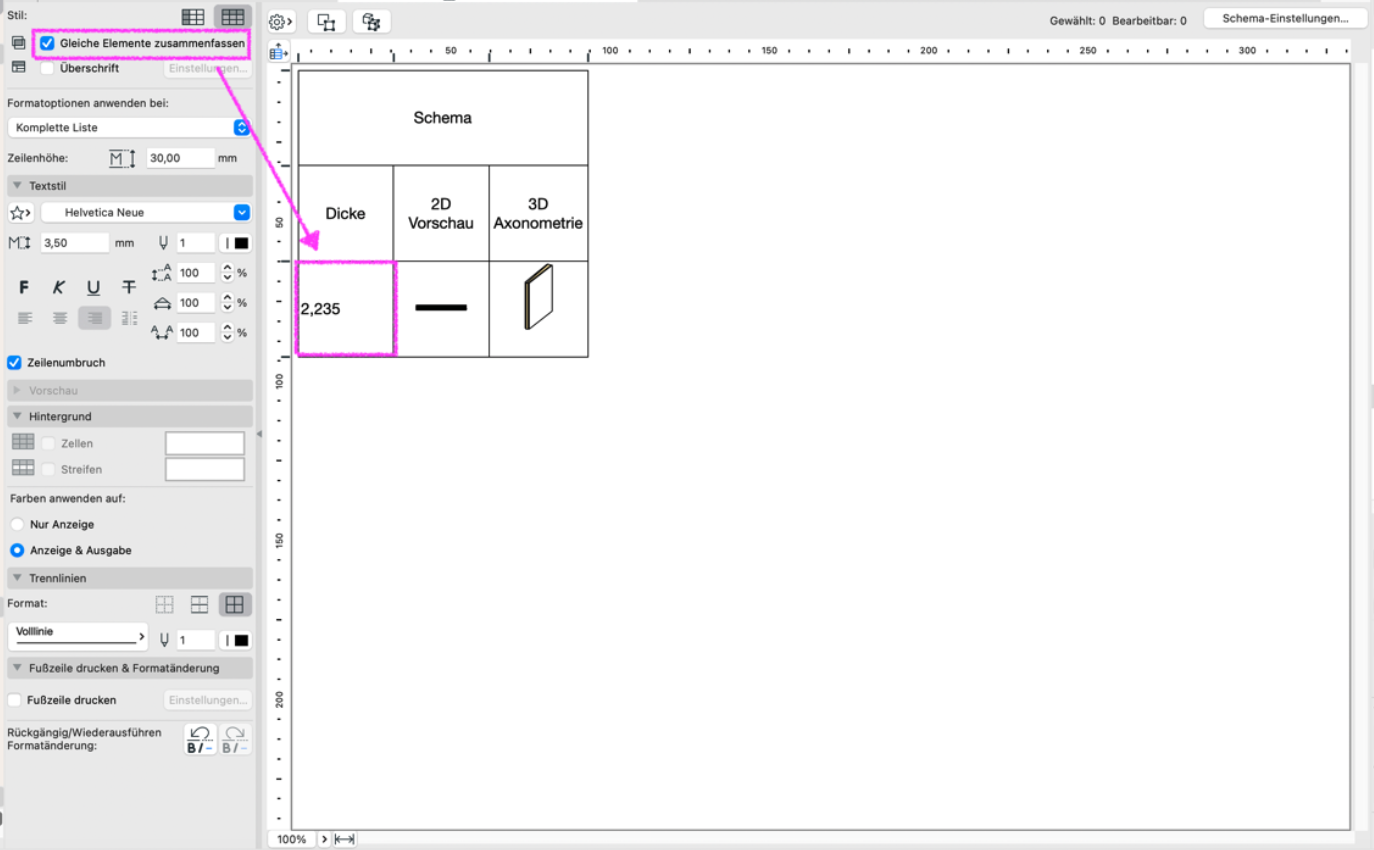Click the text pen color swatch
The width and height of the screenshot is (1374, 850).
(236, 243)
